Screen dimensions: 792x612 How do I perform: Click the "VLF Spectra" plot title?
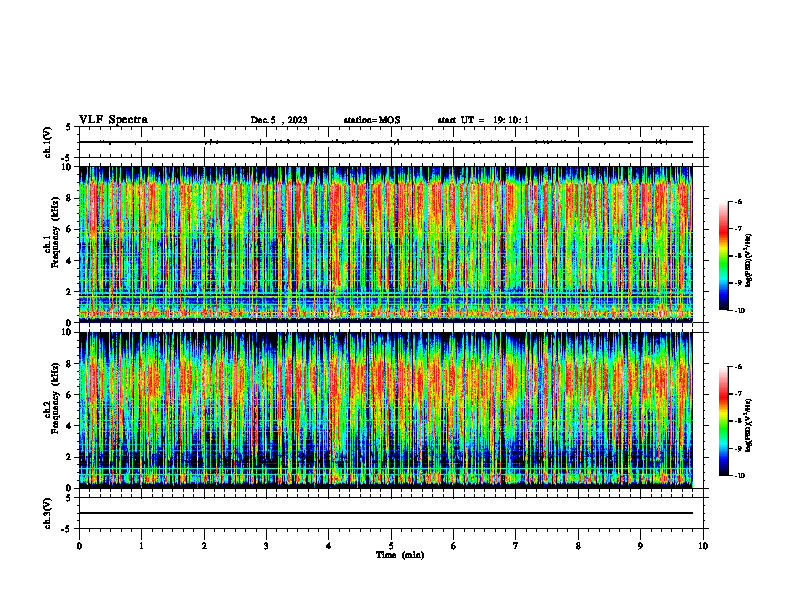tap(113, 120)
